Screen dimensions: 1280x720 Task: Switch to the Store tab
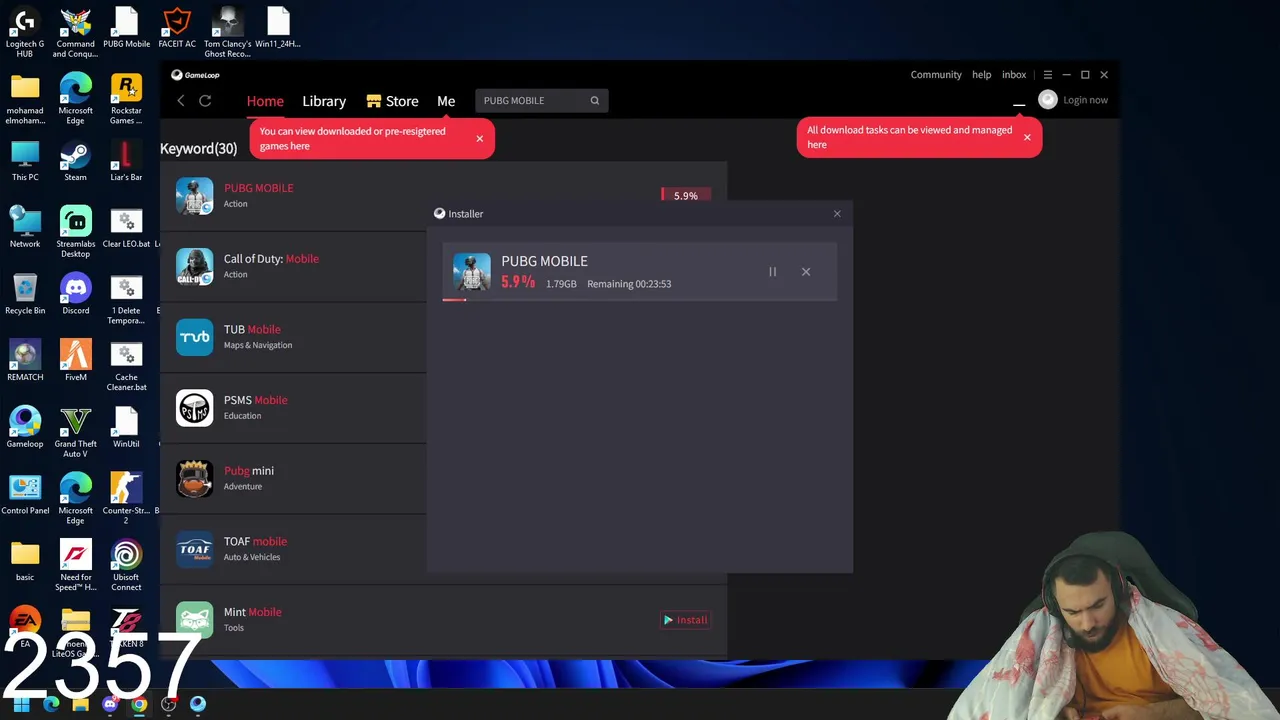click(x=392, y=101)
